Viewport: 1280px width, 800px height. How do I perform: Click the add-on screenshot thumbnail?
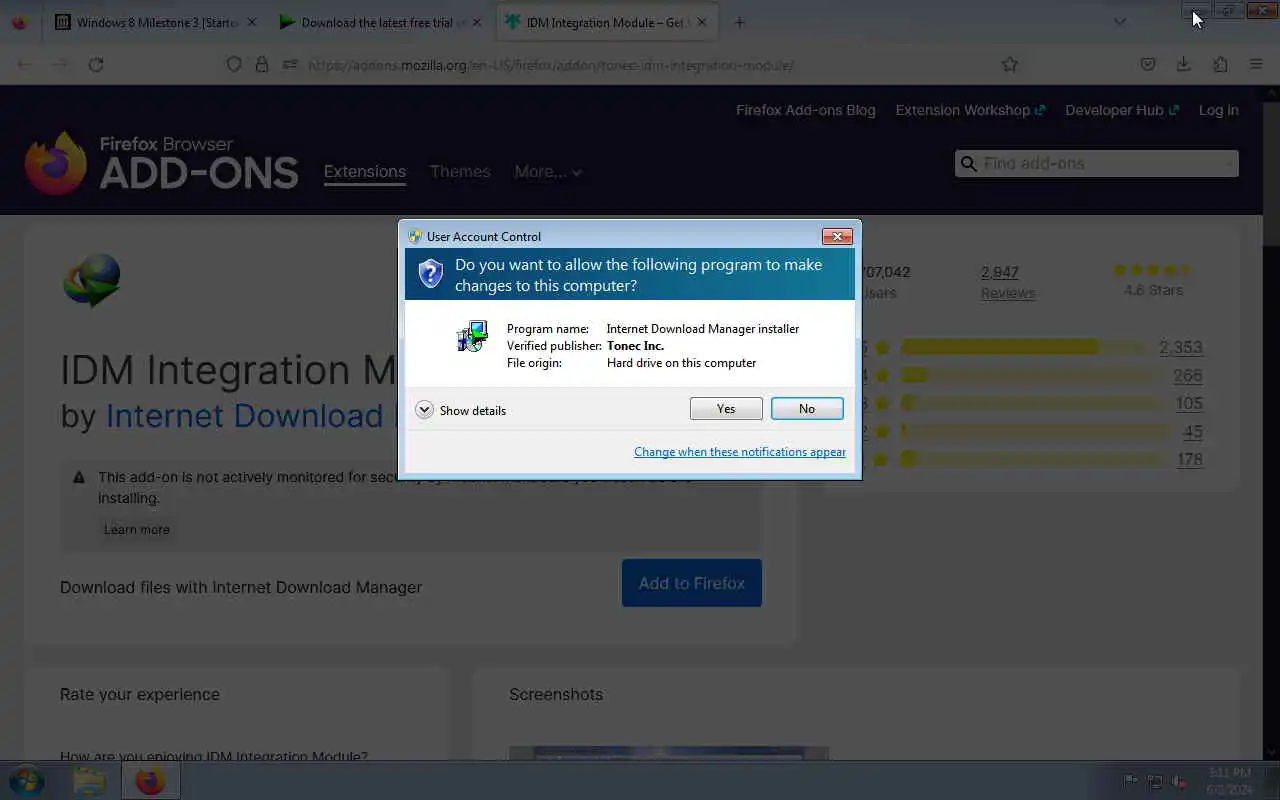(669, 753)
